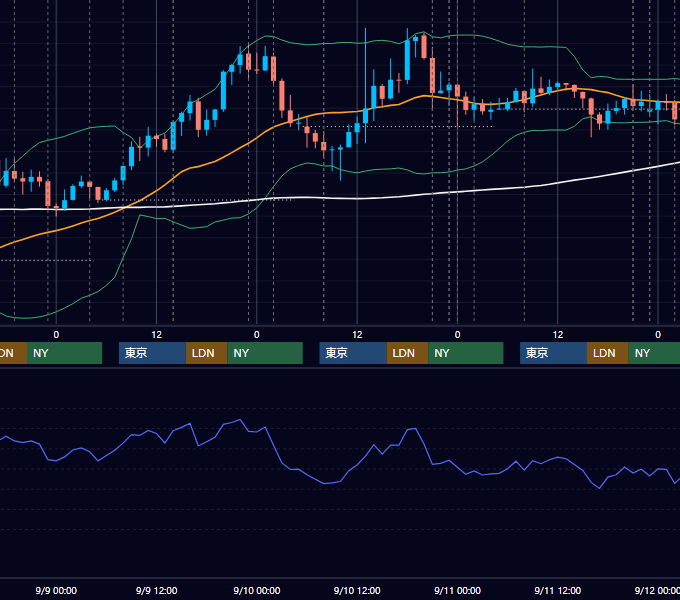Click the 9/11 00:00 date label
Viewport: 680px width, 600px height.
pos(458,590)
